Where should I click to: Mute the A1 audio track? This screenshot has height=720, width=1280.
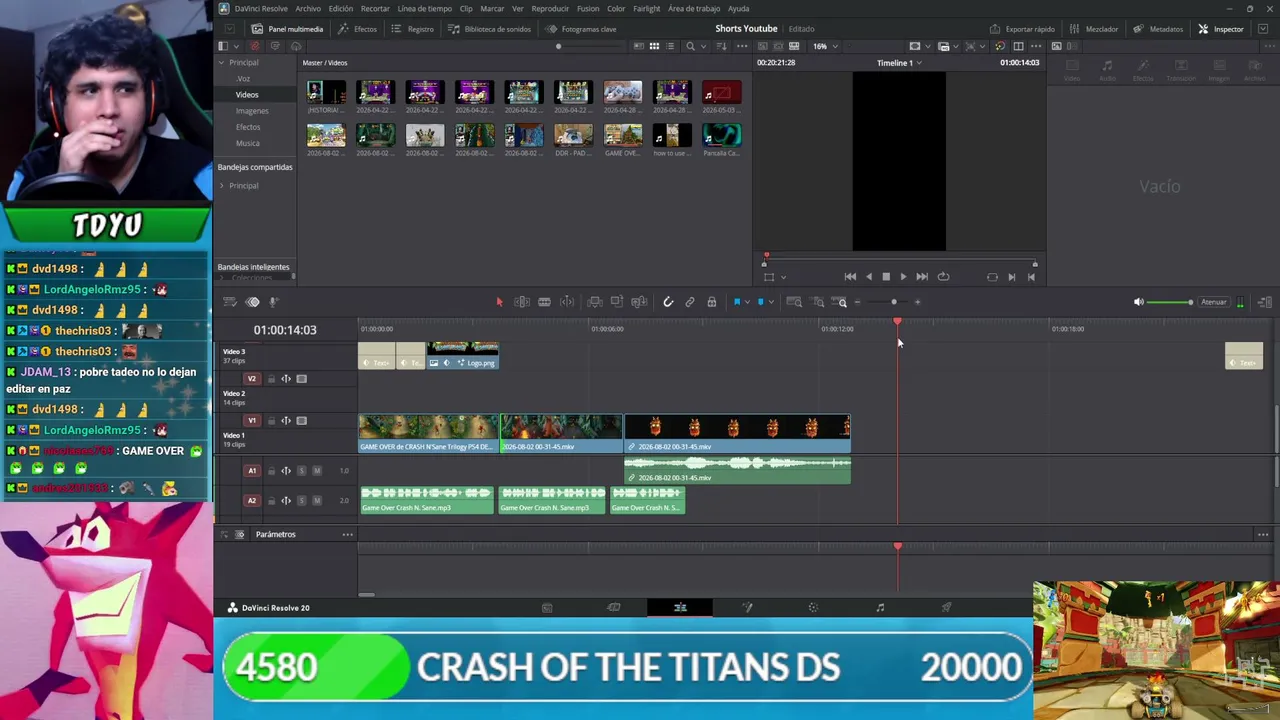pyautogui.click(x=317, y=471)
